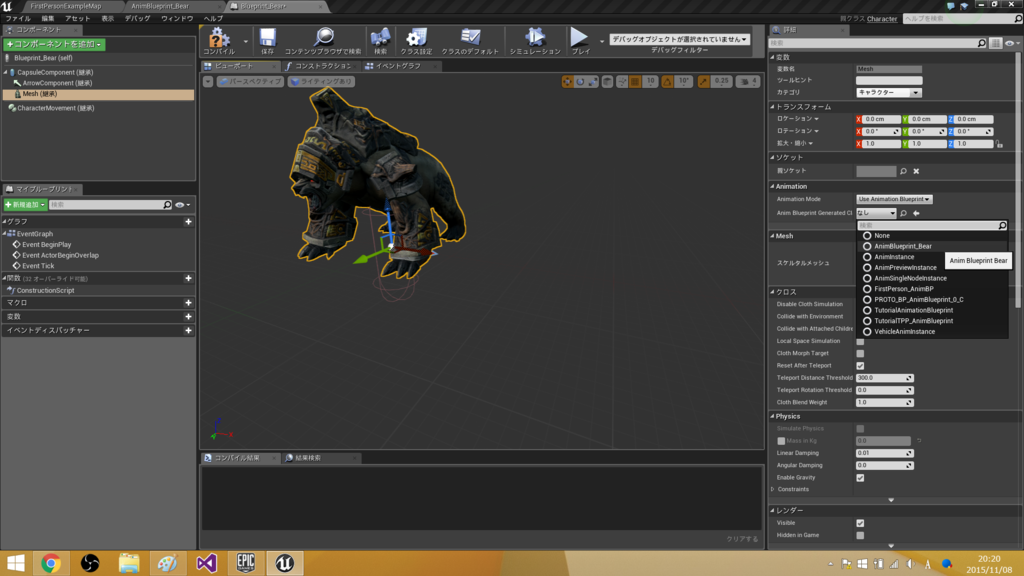Open the Anim Blueprint Generated Class dropdown
The height and width of the screenshot is (576, 1024).
876,213
